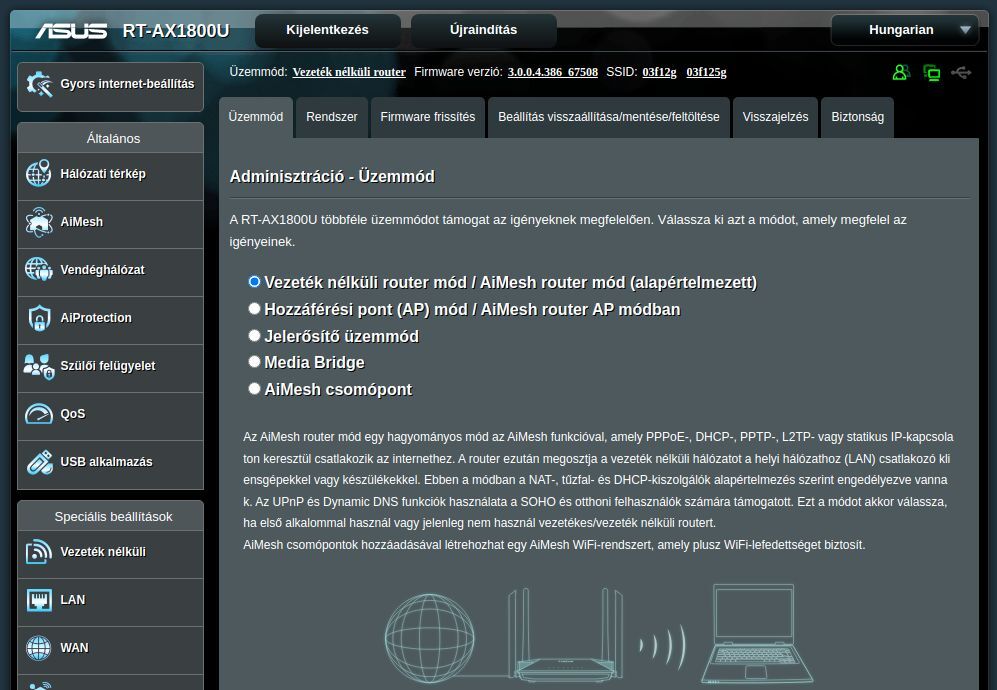
Task: Open the QoS gauge icon
Action: point(38,414)
